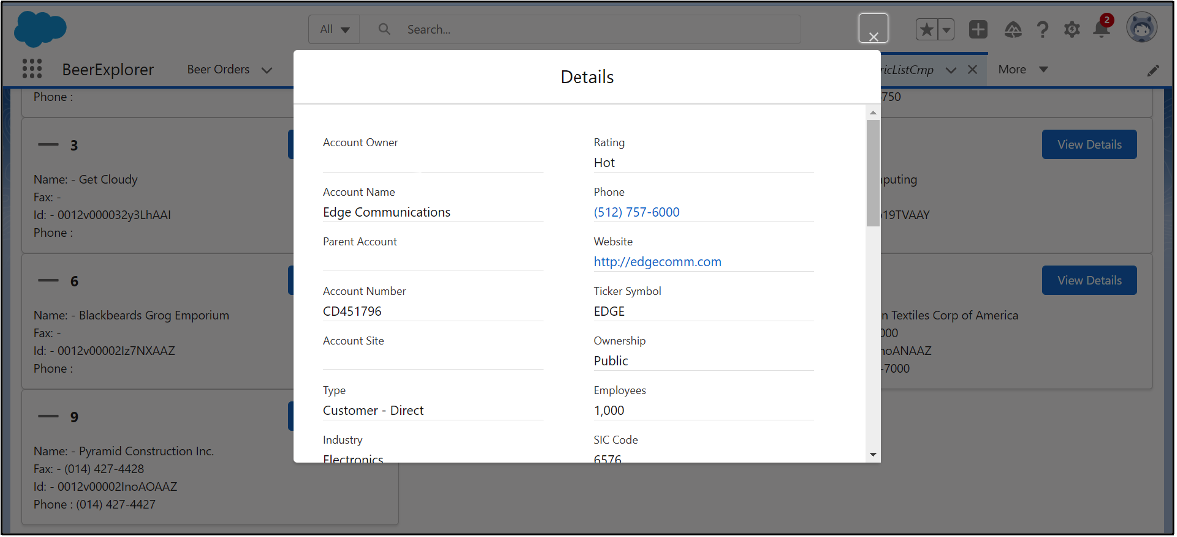Click the Blackbeards Grog Emporium name

point(154,315)
